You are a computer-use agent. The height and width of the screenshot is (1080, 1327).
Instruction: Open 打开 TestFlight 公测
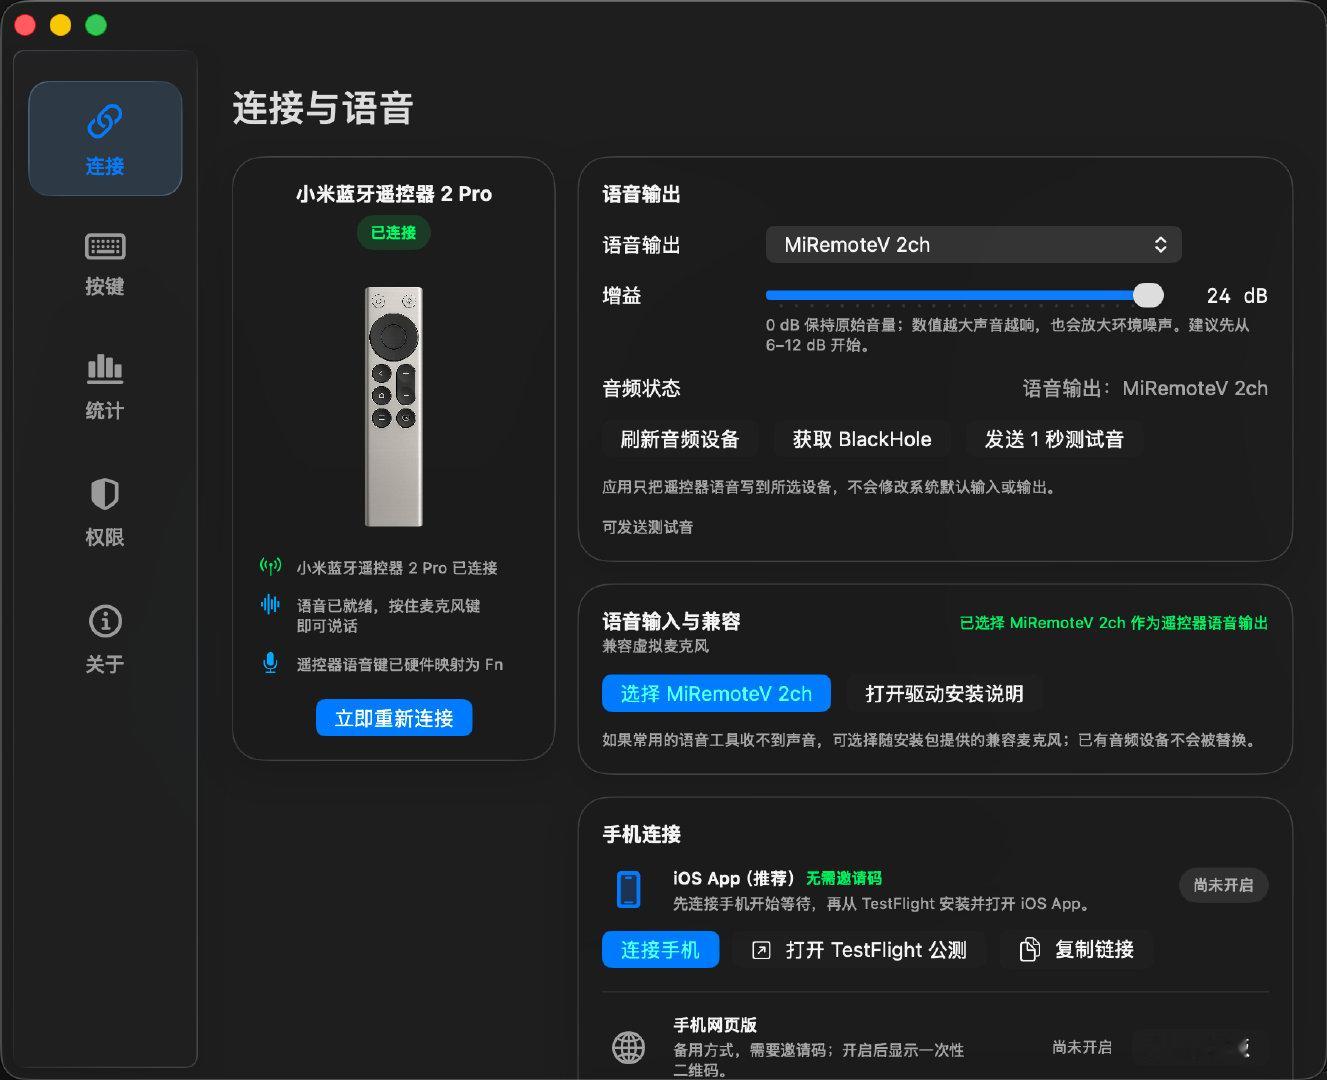click(x=859, y=950)
